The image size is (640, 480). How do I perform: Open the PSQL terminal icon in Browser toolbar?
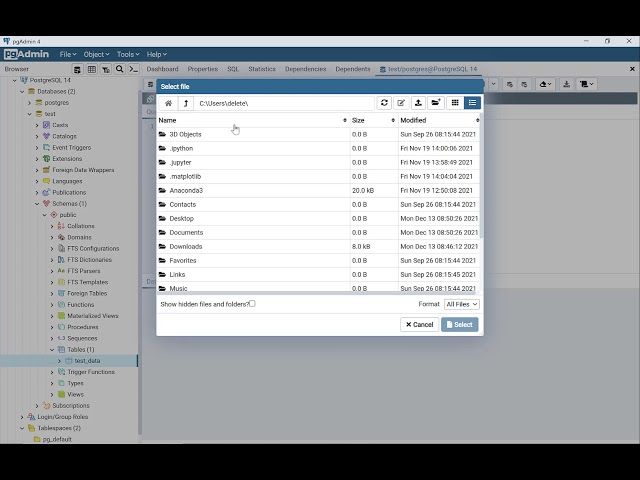133,69
